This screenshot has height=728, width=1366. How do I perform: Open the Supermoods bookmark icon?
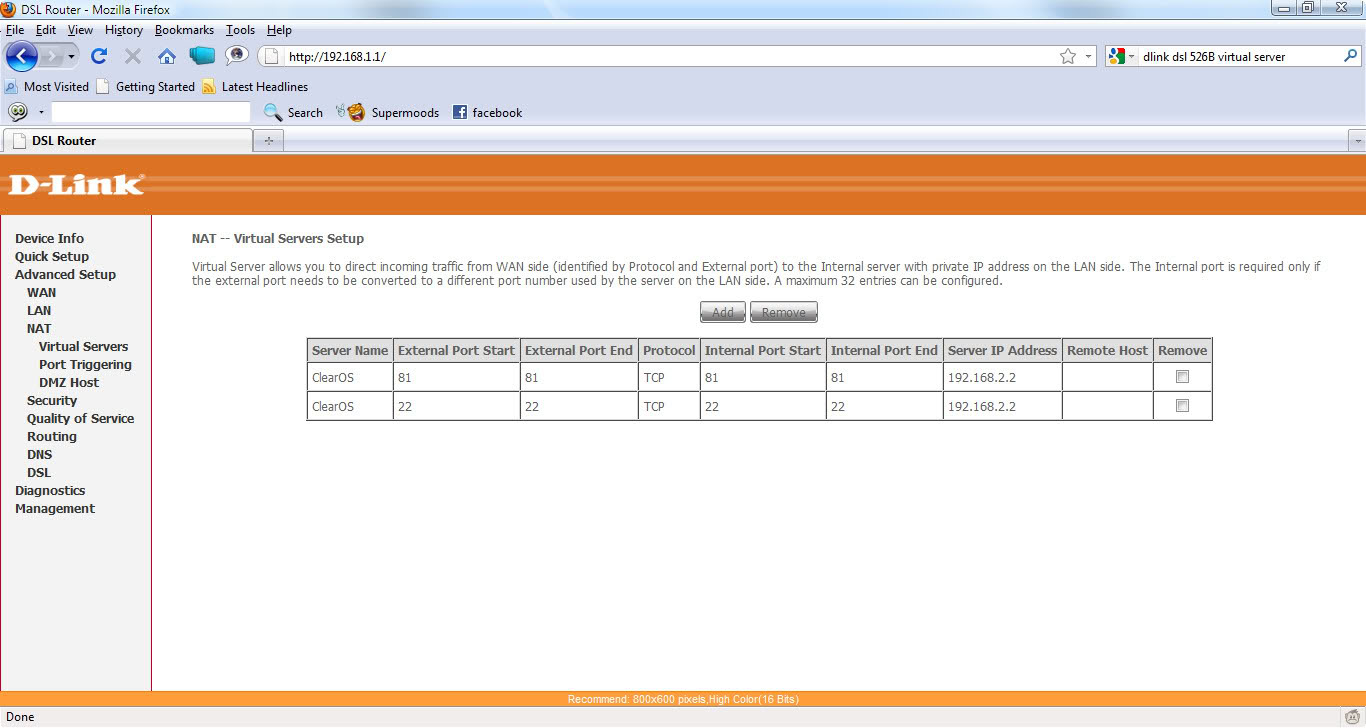[x=353, y=112]
